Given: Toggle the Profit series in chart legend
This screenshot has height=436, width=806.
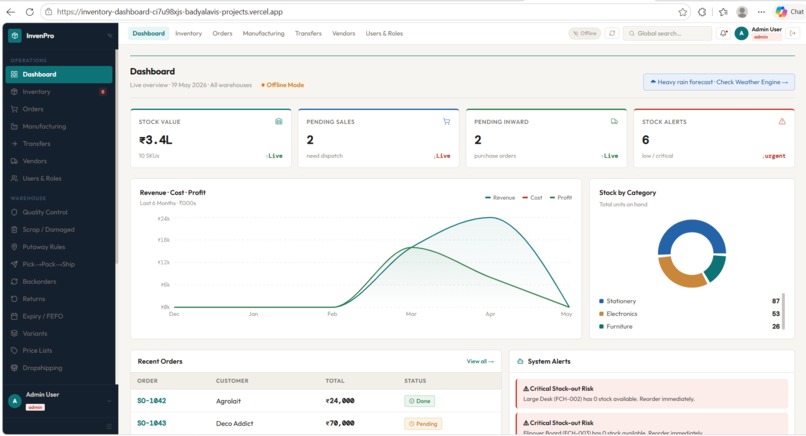Looking at the screenshot, I should [x=561, y=198].
